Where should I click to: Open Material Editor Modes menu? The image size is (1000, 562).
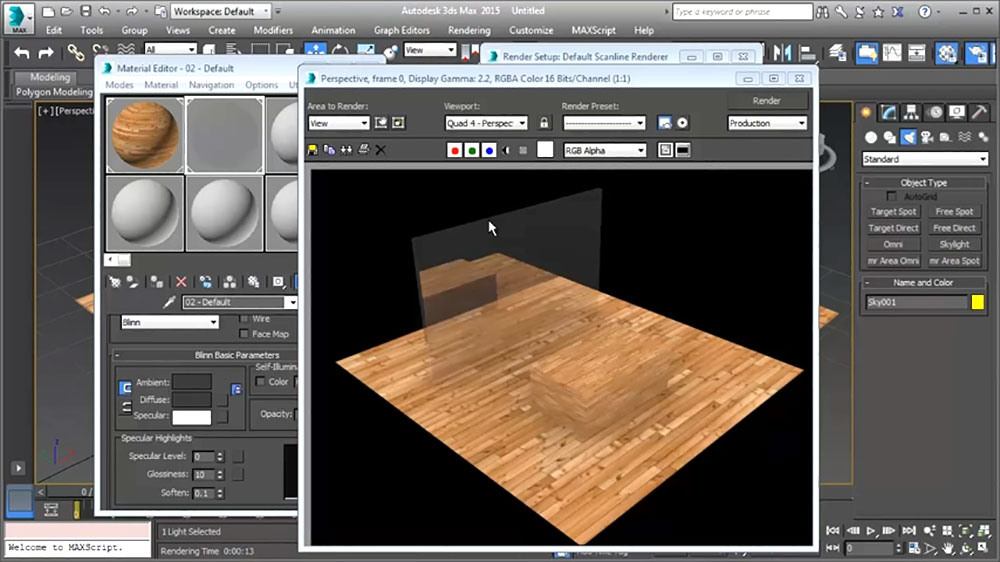click(119, 85)
